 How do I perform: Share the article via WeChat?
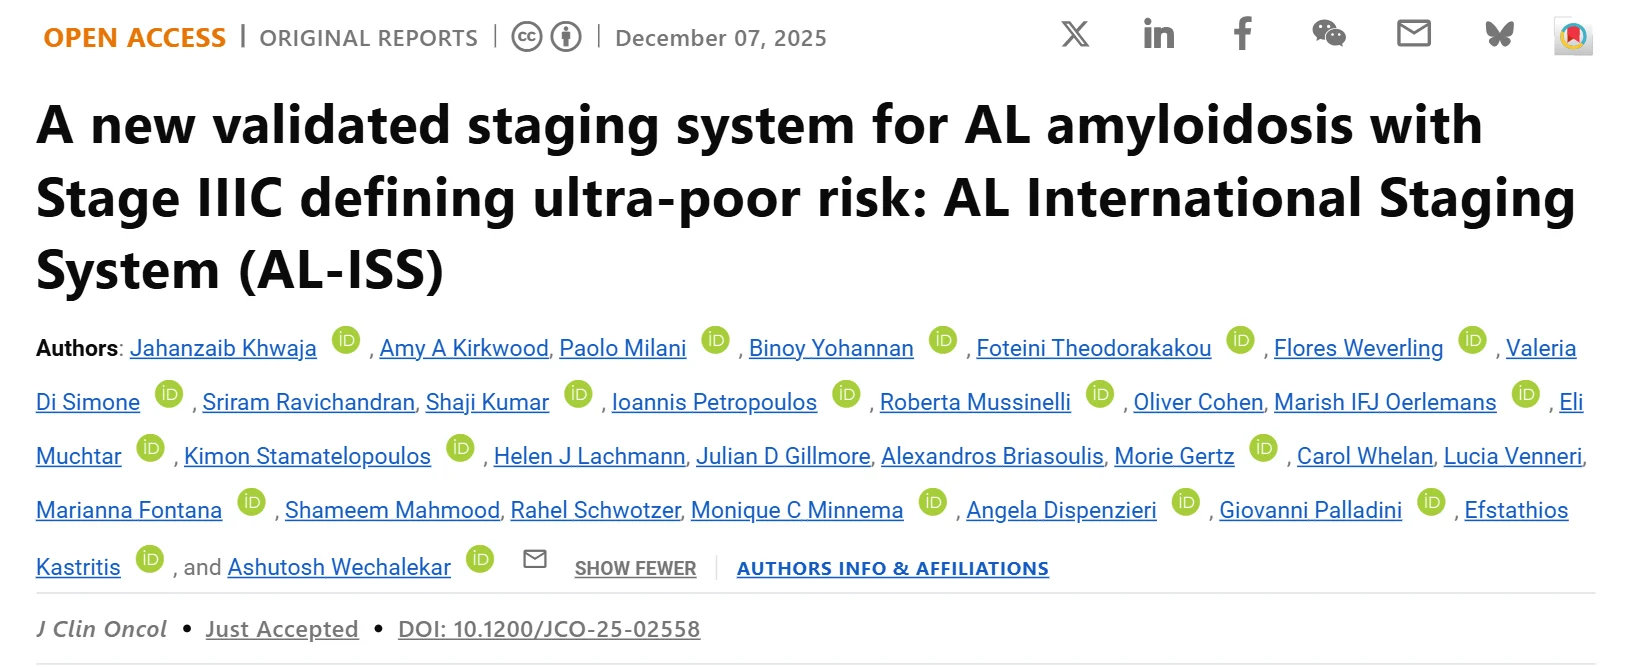[1329, 35]
